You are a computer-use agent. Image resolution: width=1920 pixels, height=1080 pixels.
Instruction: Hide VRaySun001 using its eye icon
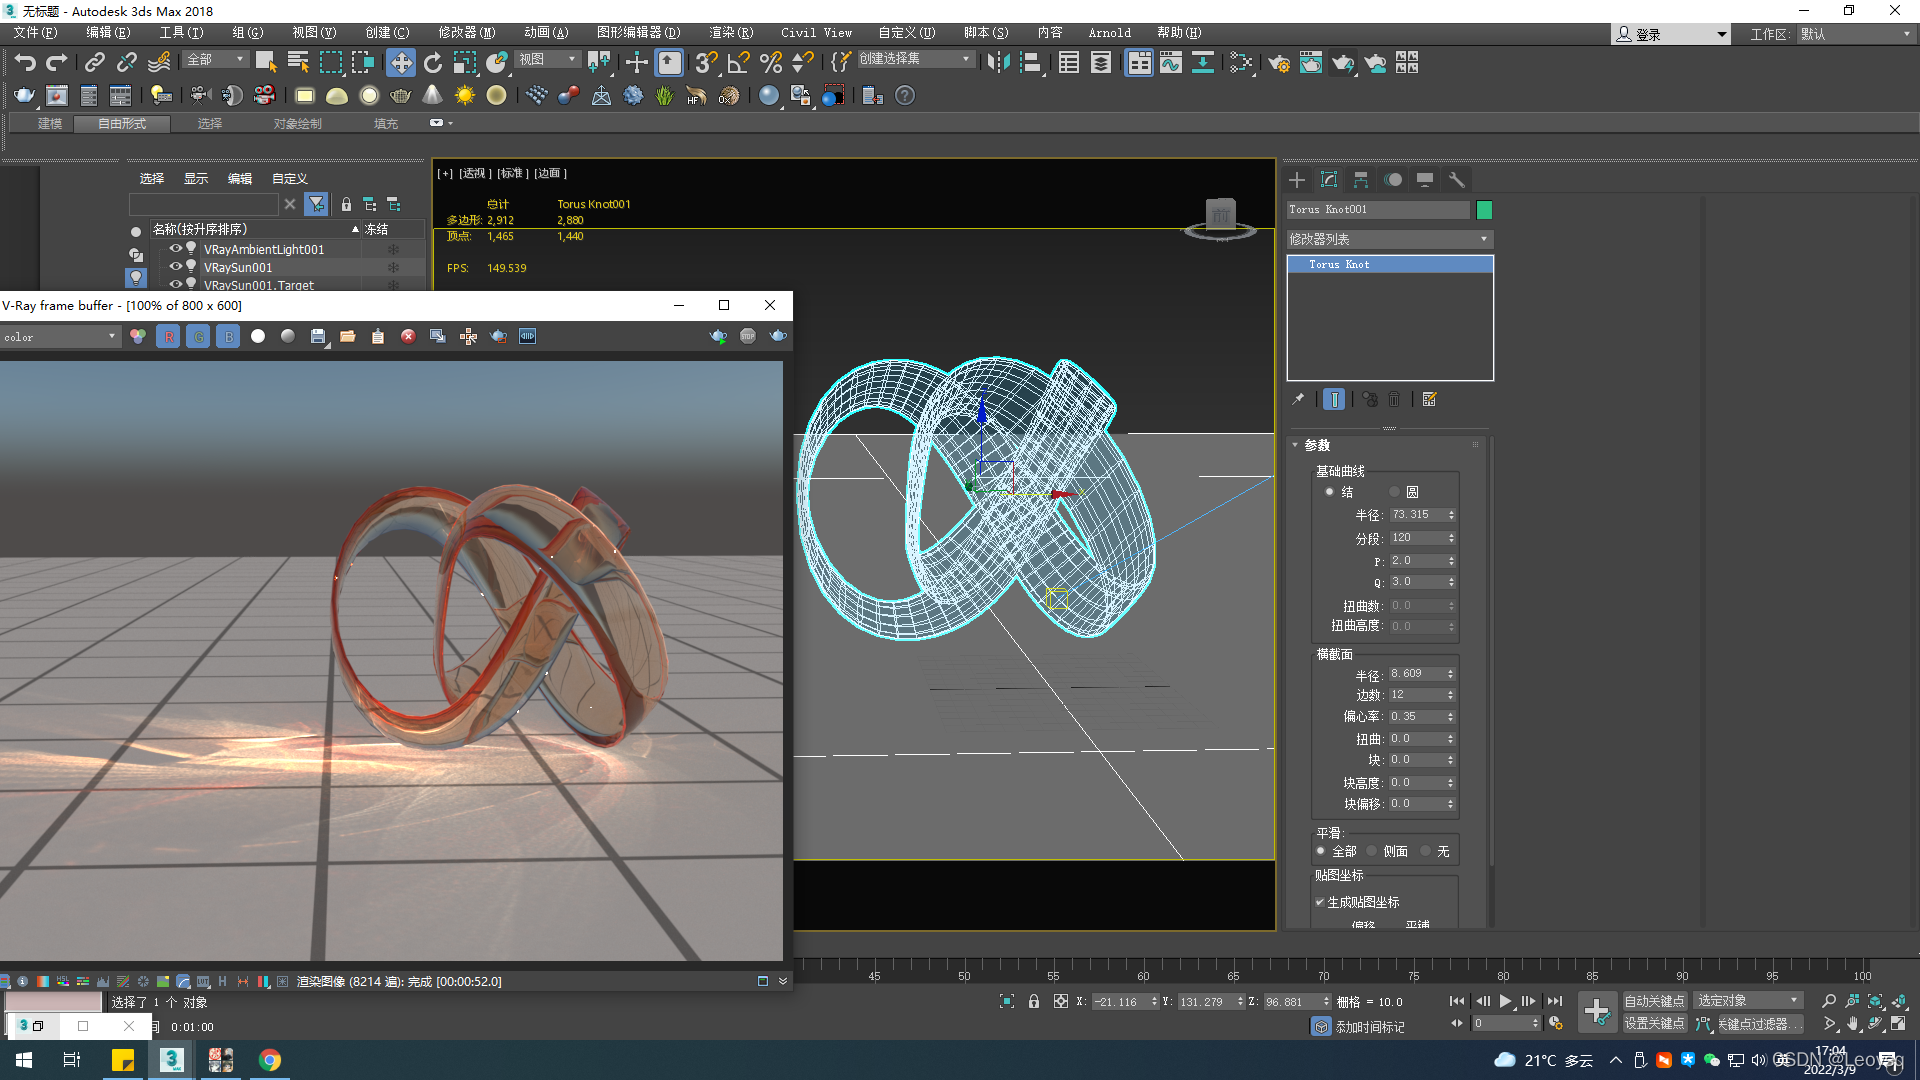pos(175,267)
